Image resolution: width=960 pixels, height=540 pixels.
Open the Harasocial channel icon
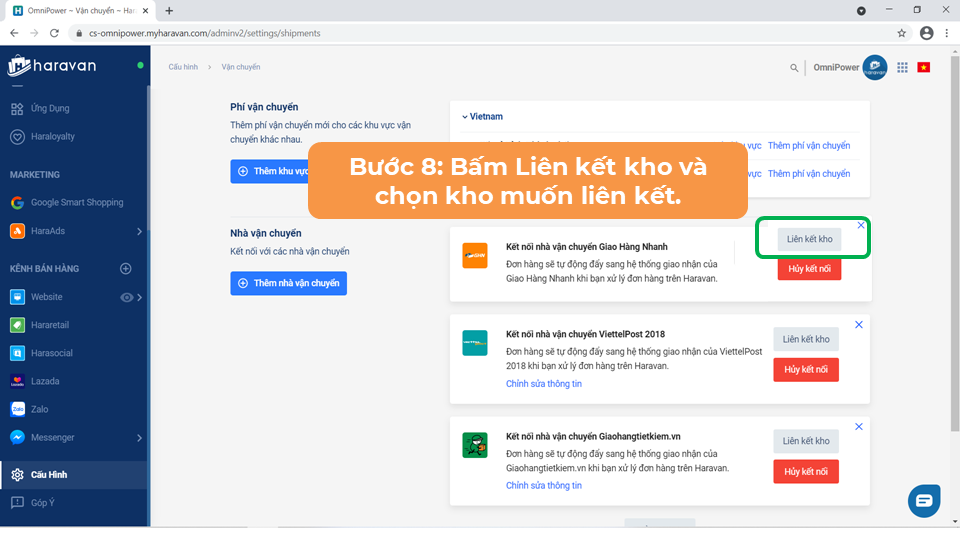[17, 353]
